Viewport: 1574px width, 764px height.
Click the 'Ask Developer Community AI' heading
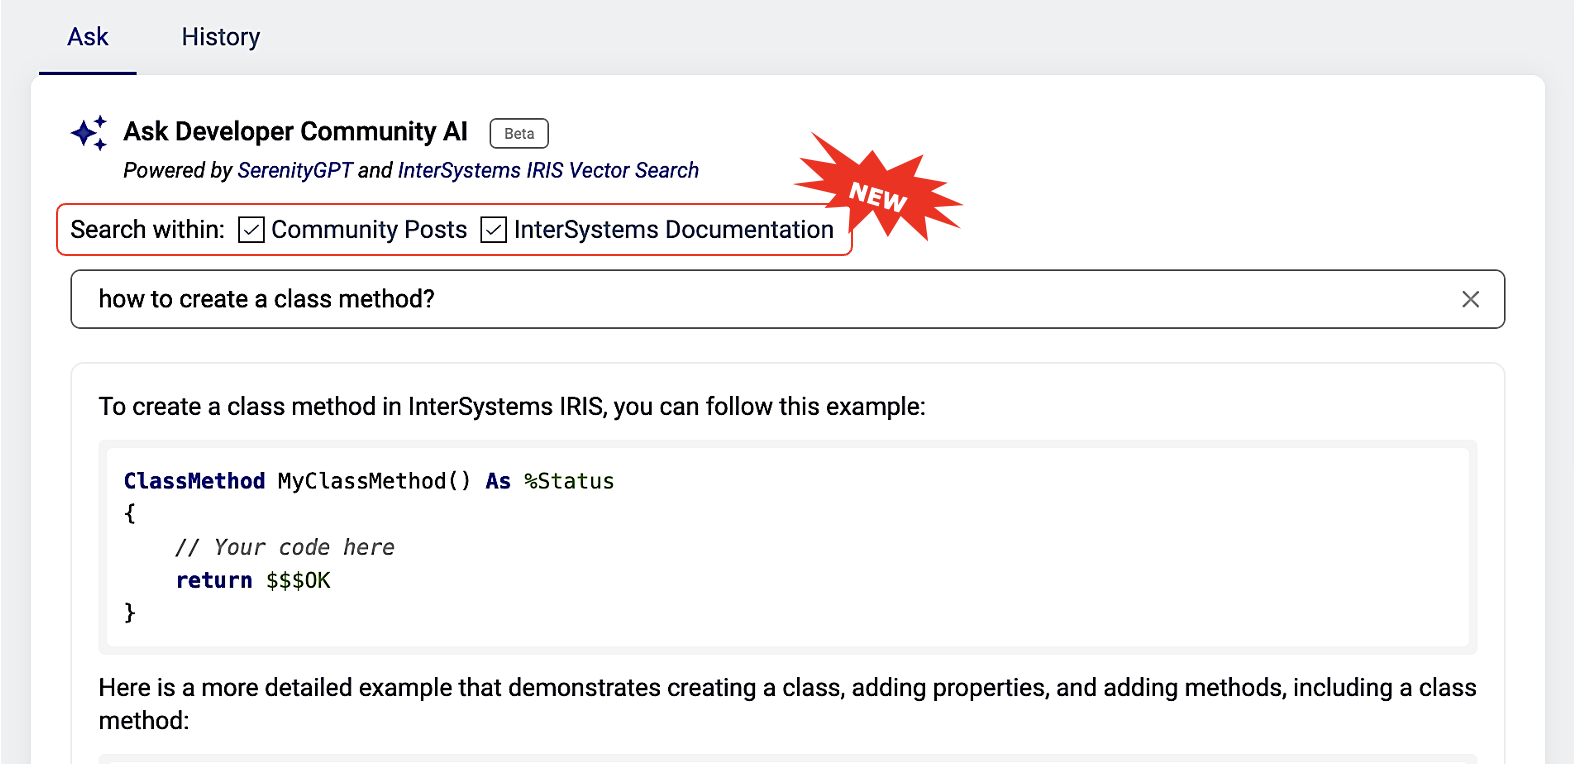point(295,132)
